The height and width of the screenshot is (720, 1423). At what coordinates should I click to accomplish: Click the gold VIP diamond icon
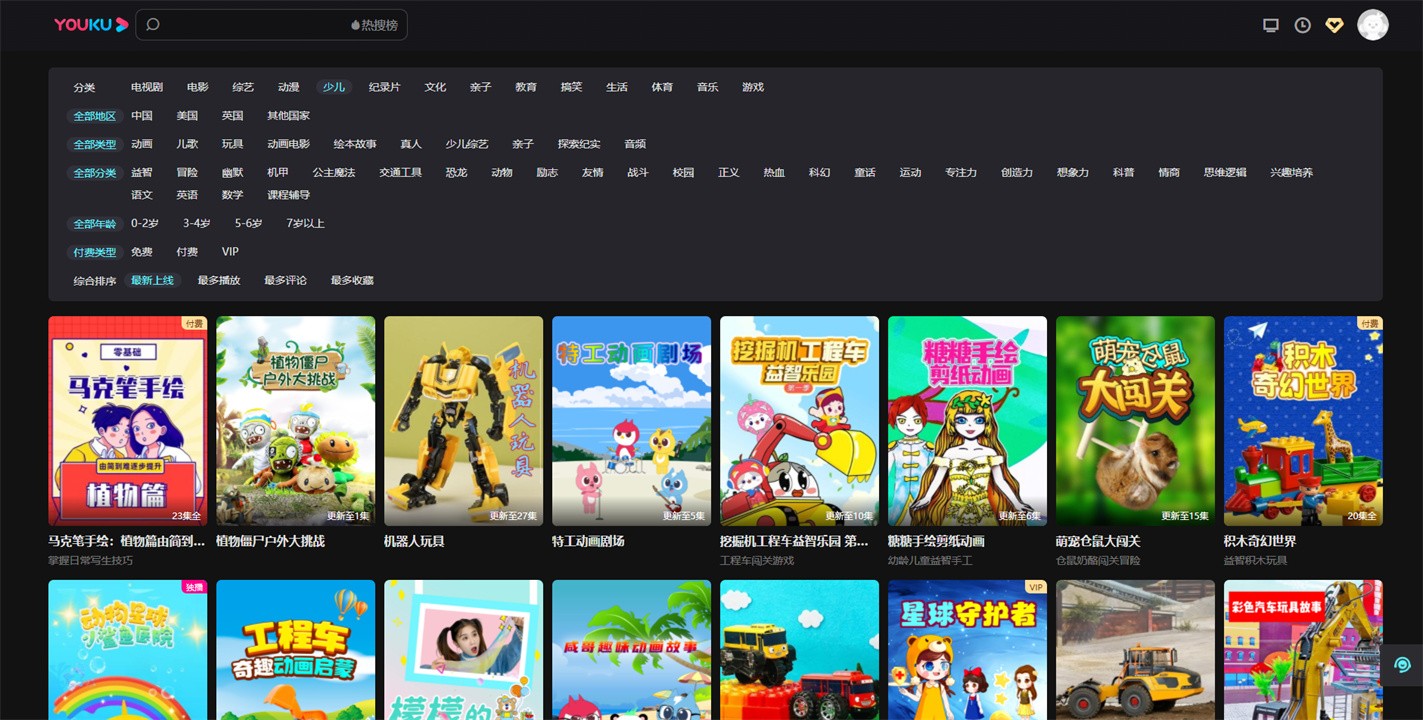click(1334, 25)
